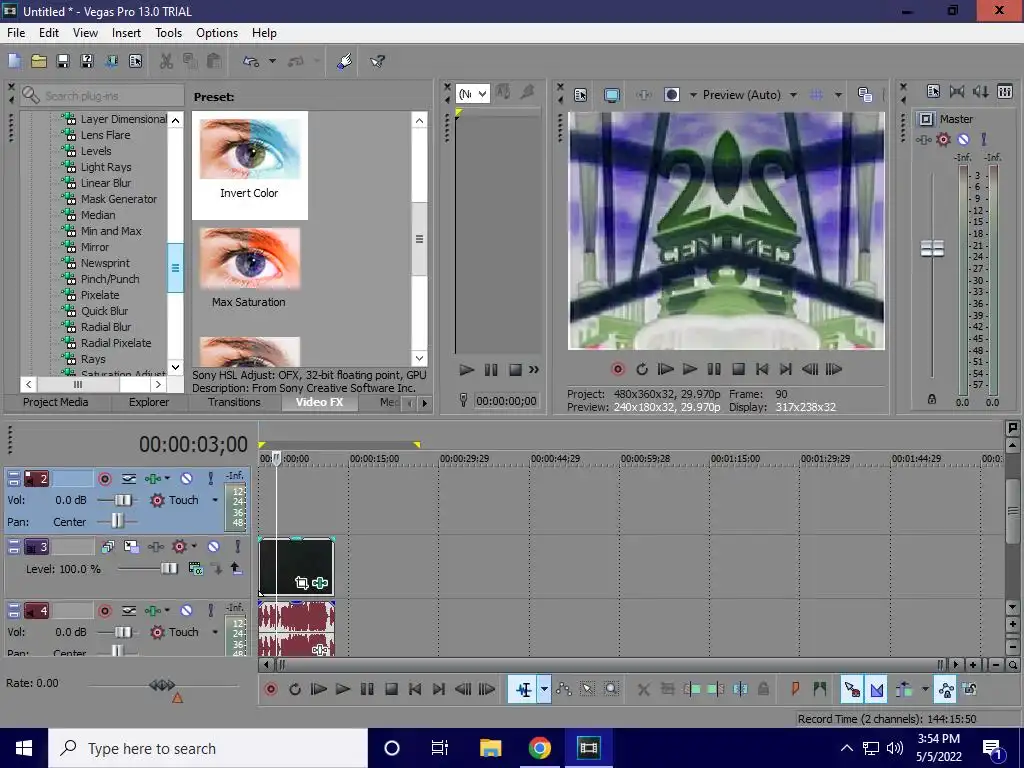The height and width of the screenshot is (768, 1024).
Task: Mute audio track 4
Action: (186, 611)
